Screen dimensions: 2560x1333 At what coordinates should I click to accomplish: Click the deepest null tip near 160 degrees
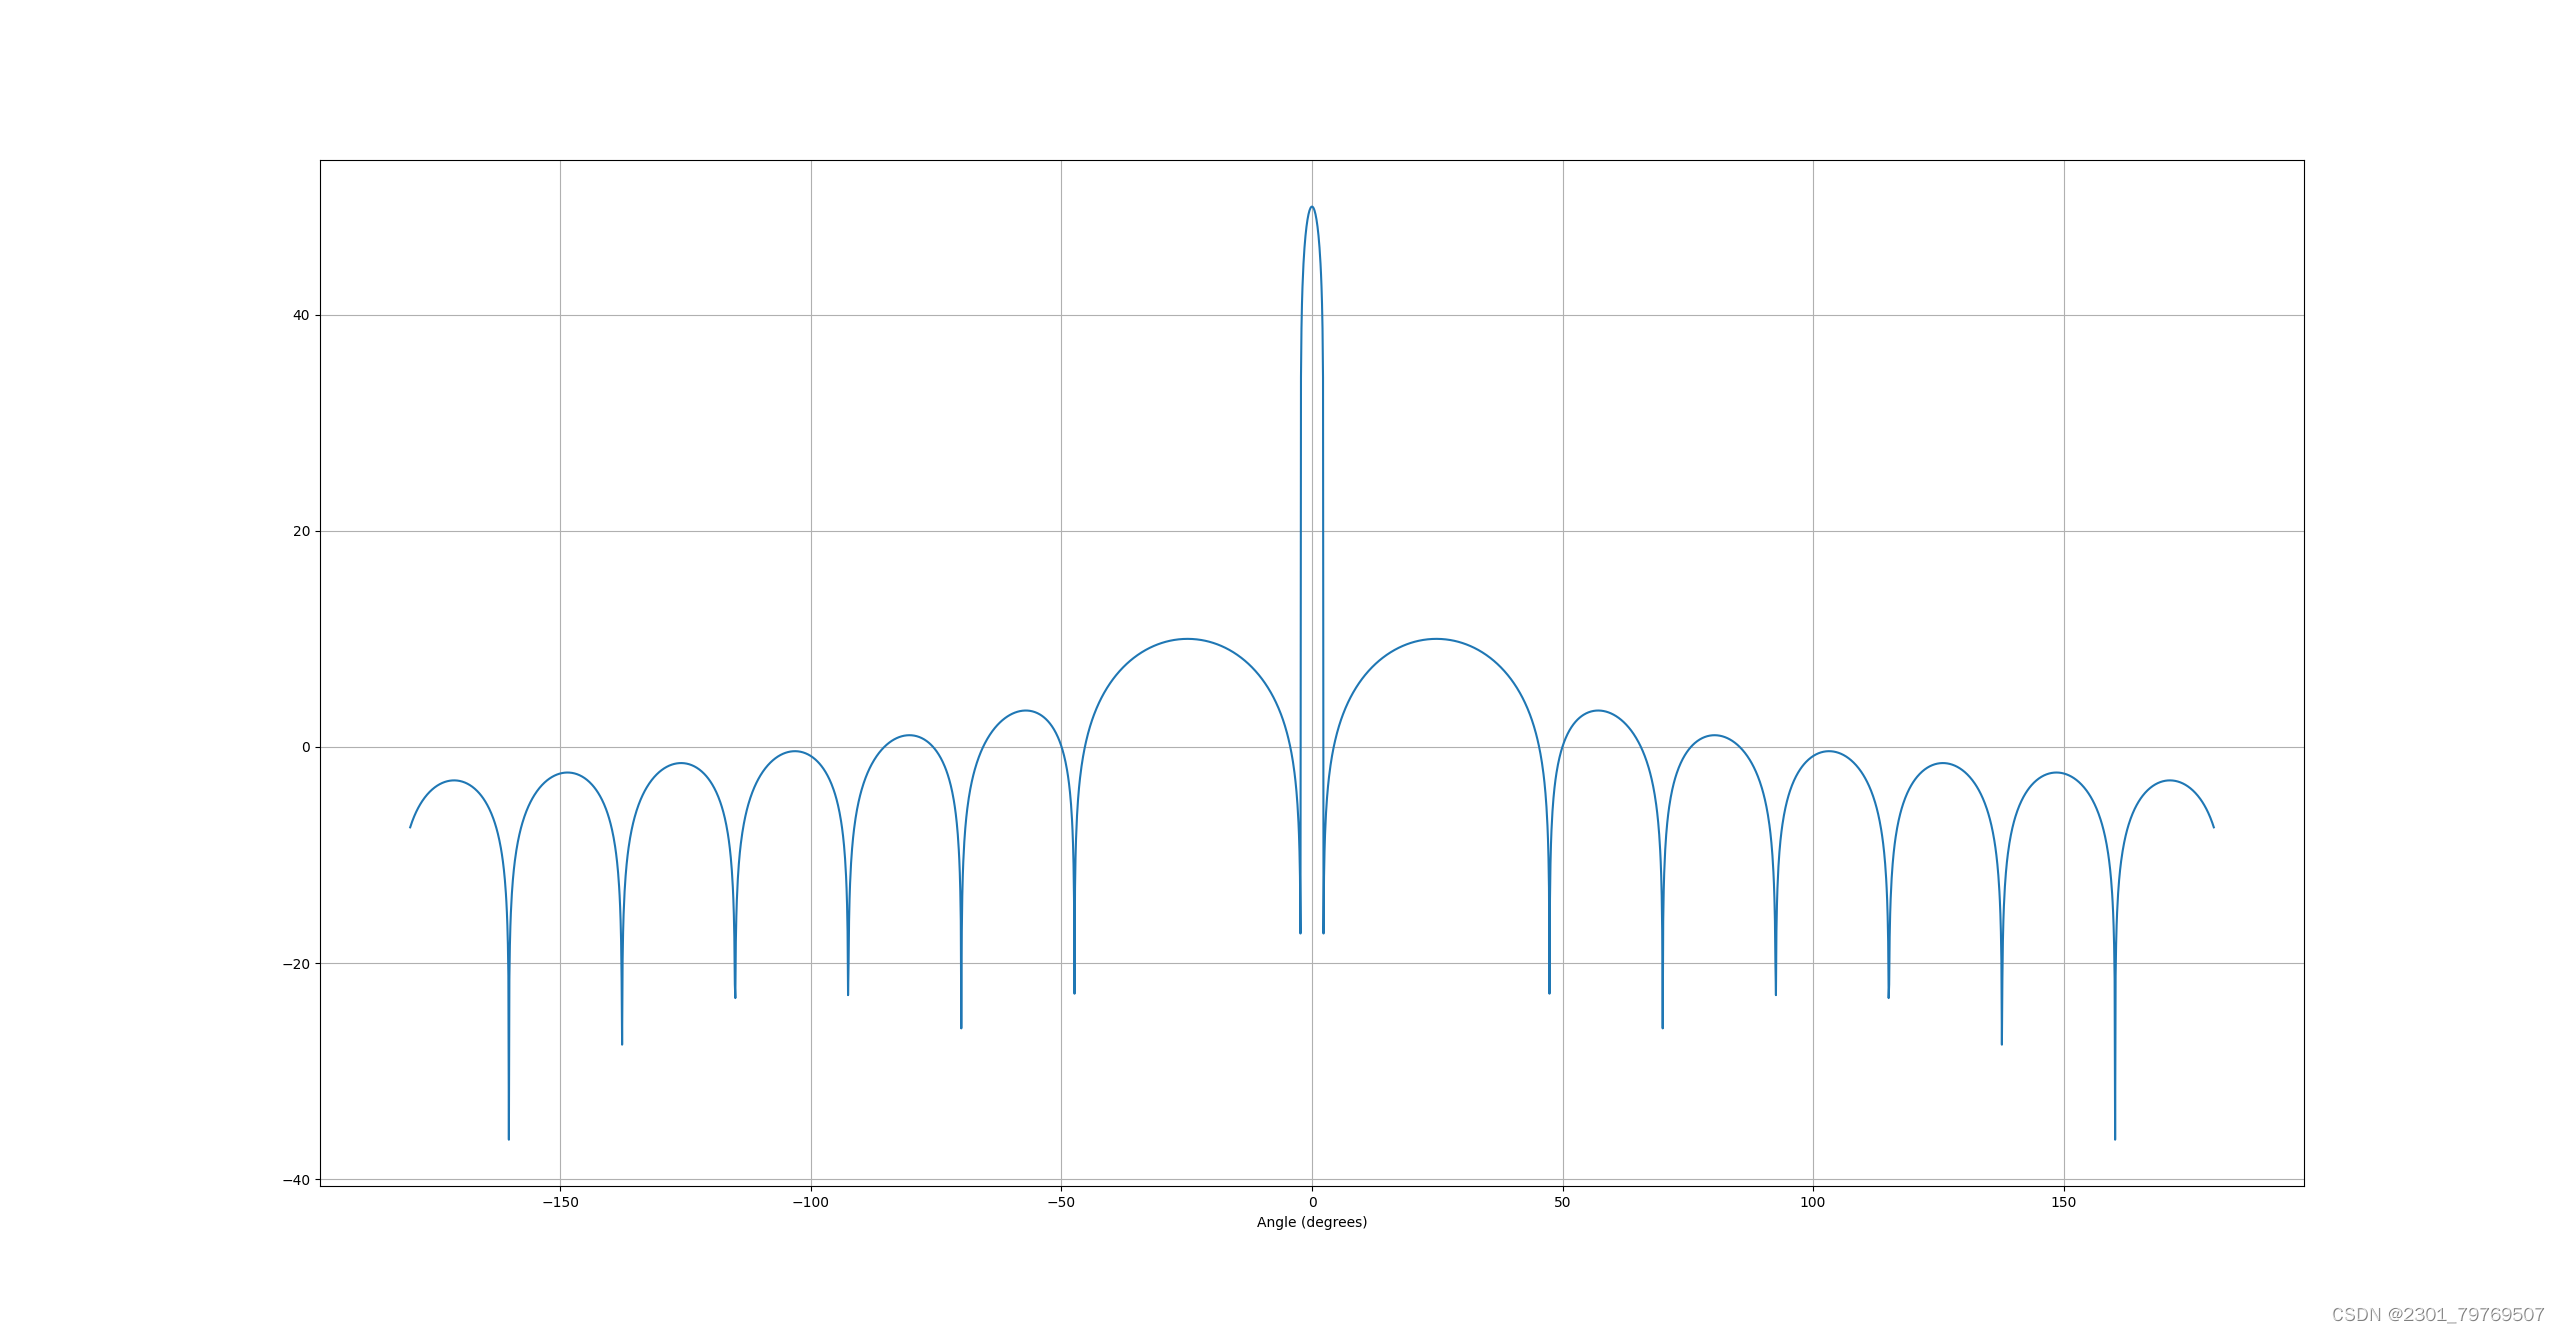coord(2114,1137)
